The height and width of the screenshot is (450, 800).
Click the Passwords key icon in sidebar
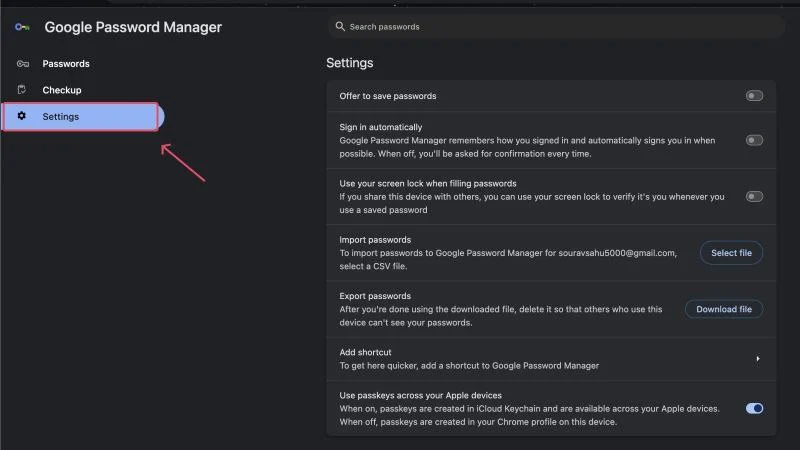click(22, 64)
